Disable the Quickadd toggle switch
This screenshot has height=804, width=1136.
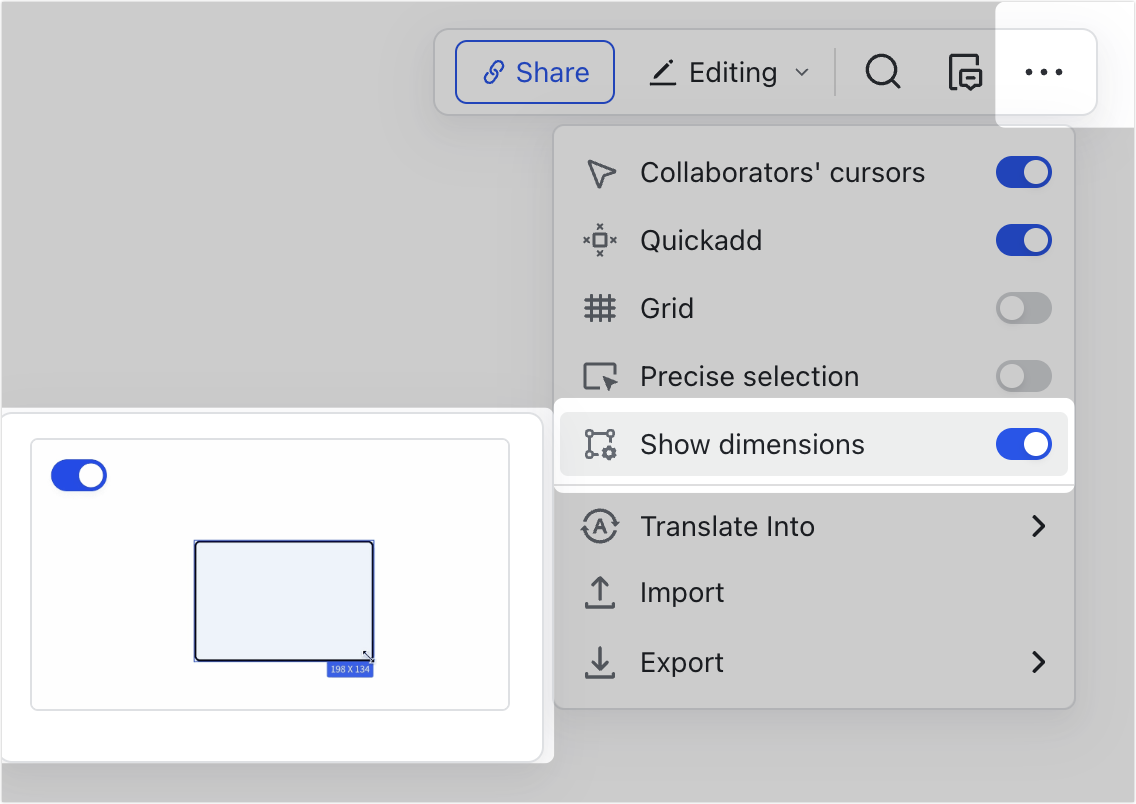[1023, 240]
